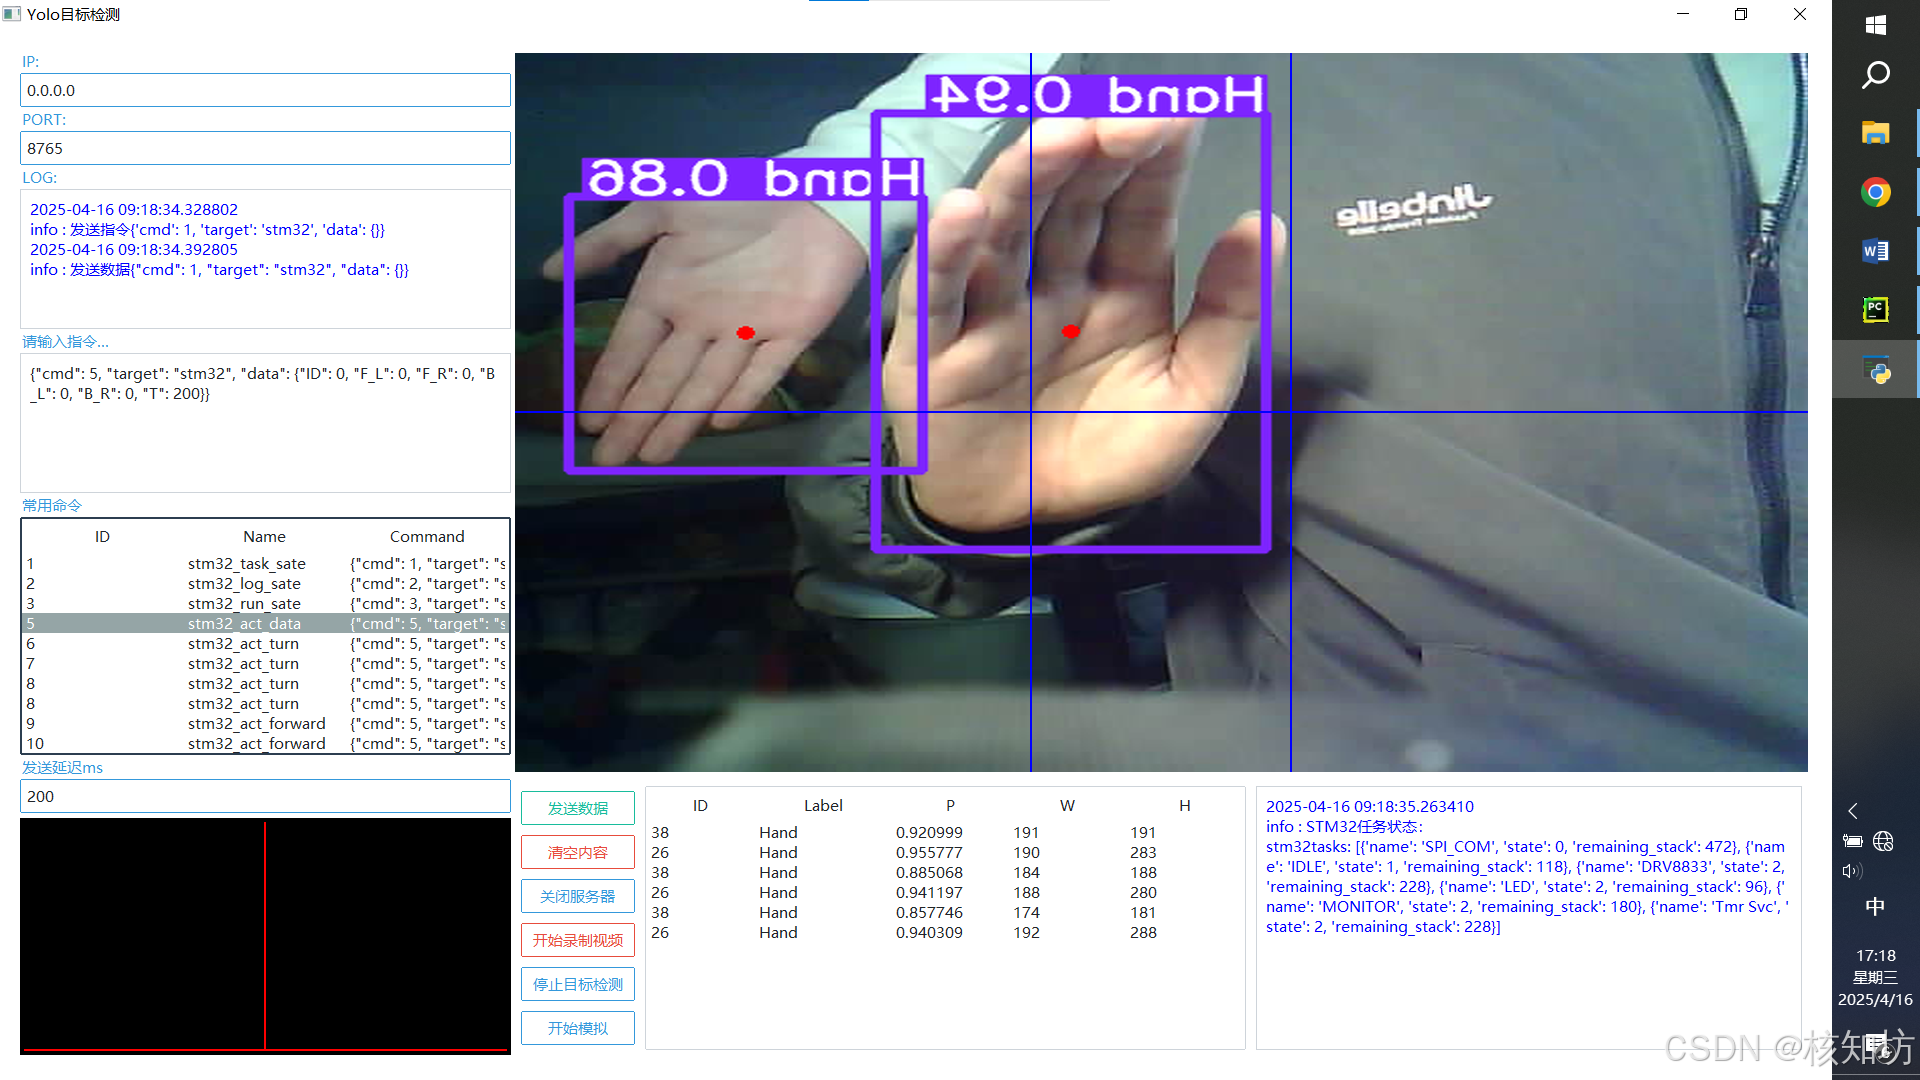Select the Python app taskbar icon
This screenshot has width=1920, height=1080.
click(1875, 371)
